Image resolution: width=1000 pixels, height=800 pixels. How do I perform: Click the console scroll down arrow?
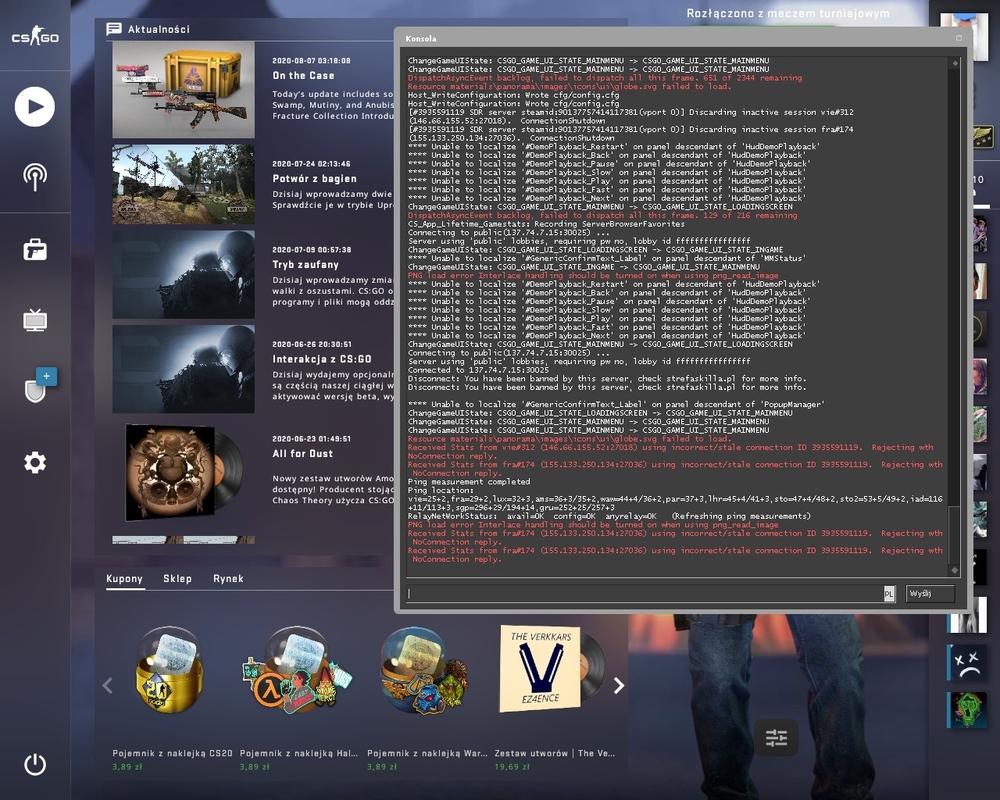click(955, 570)
